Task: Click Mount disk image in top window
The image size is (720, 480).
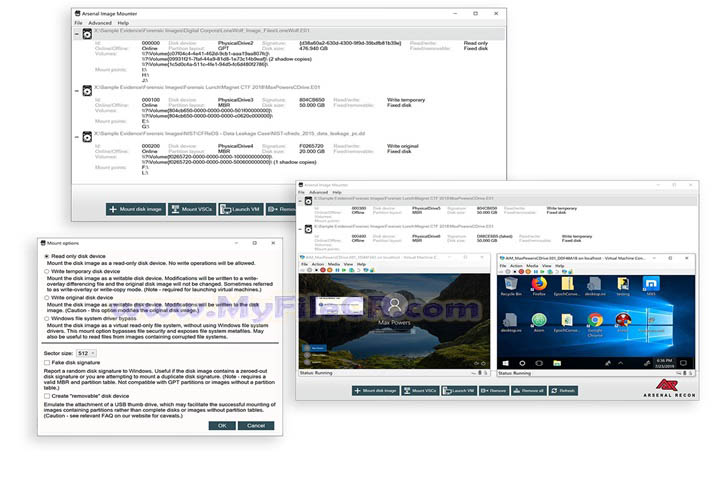Action: coord(136,209)
